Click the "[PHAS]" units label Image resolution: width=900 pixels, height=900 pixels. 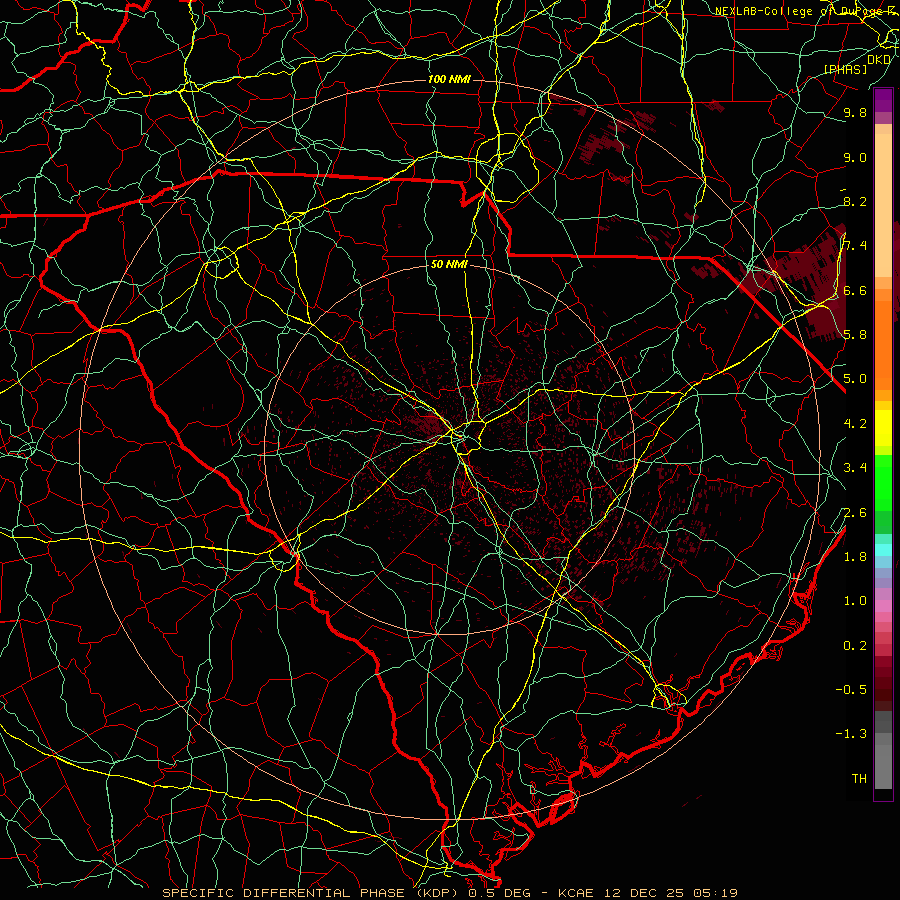pyautogui.click(x=845, y=69)
